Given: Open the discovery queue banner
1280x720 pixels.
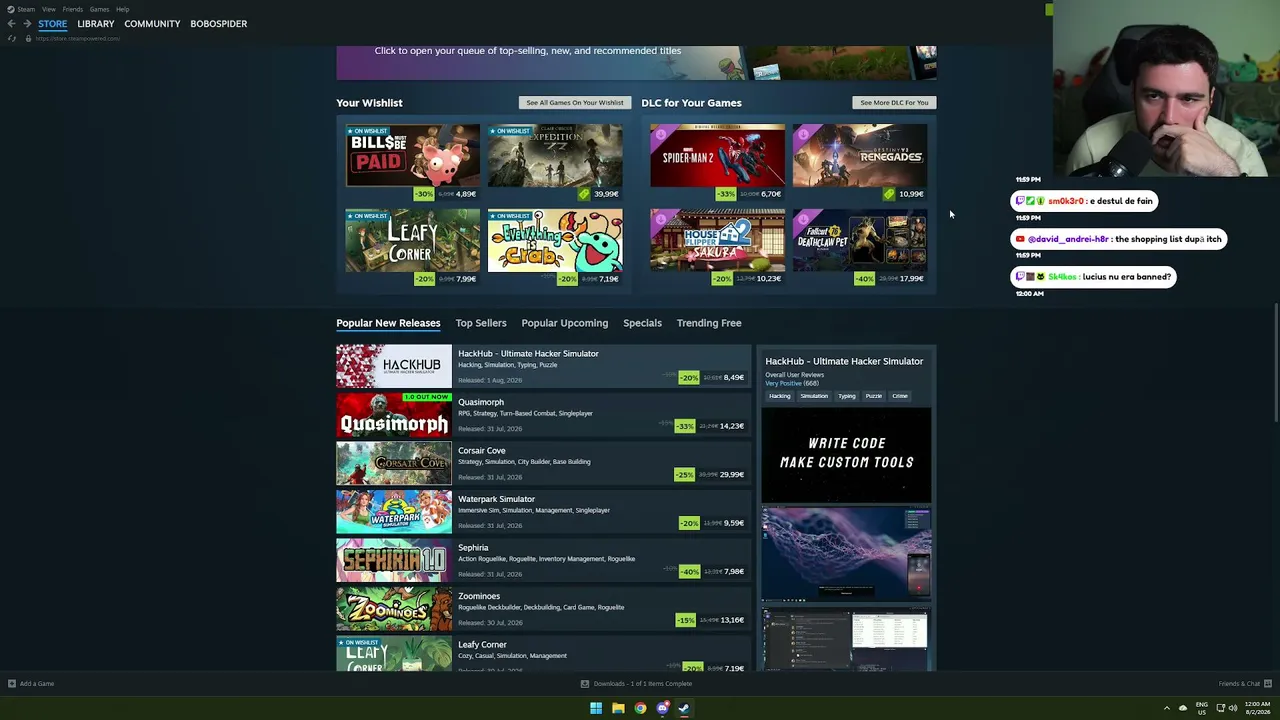Looking at the screenshot, I should pos(636,62).
